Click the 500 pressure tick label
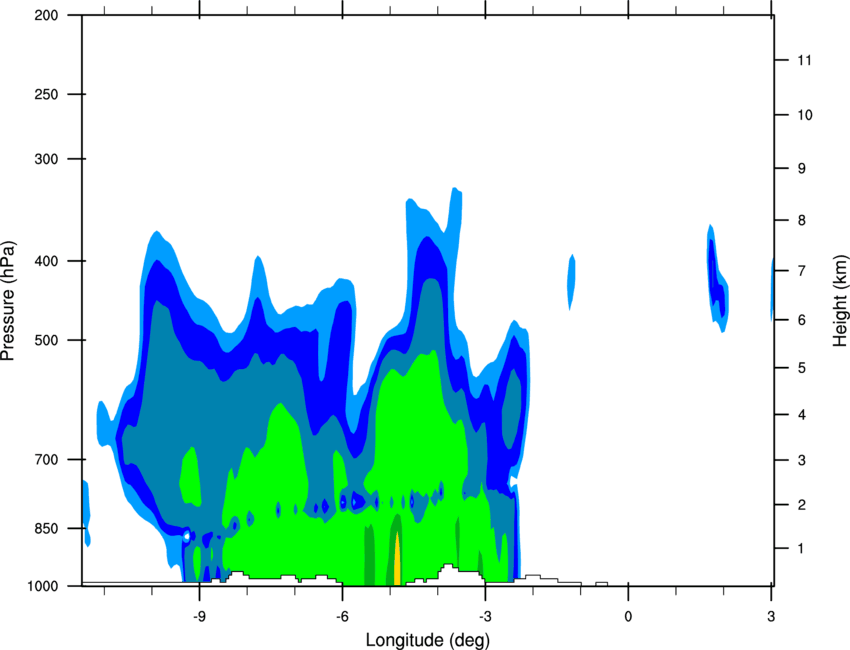850x650 pixels. (x=46, y=340)
